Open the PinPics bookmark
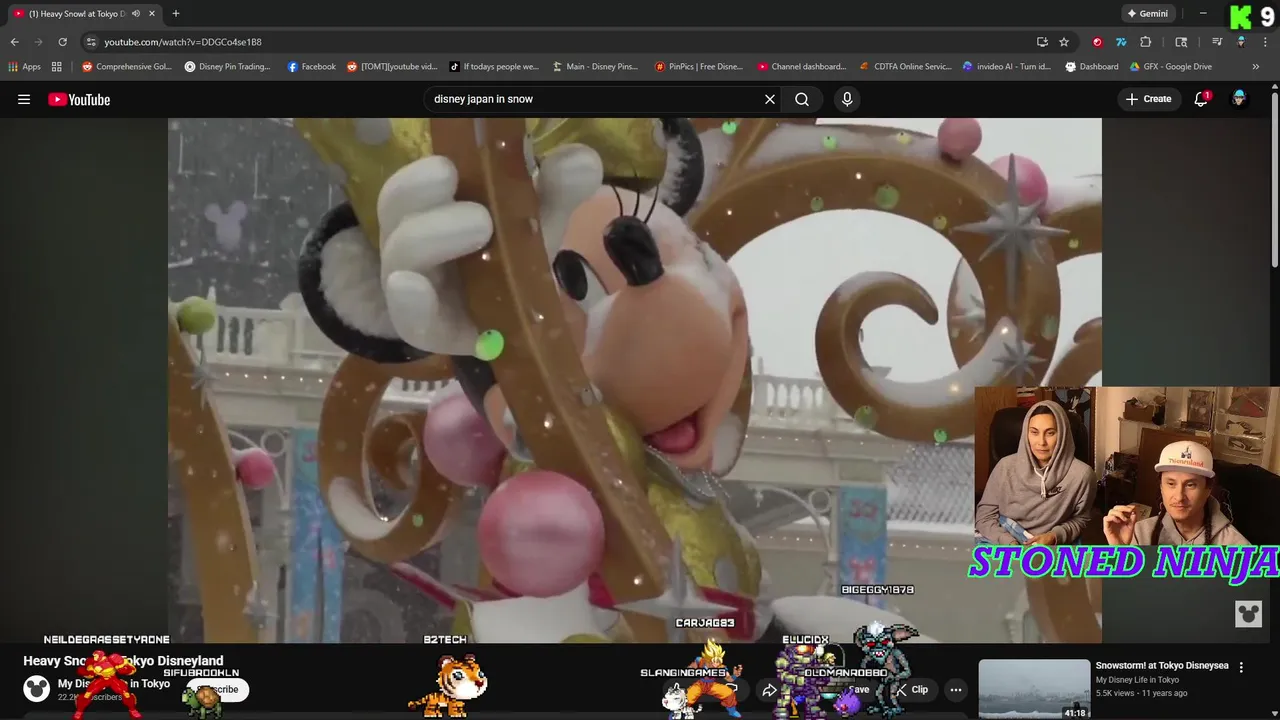The image size is (1280, 720). click(699, 67)
